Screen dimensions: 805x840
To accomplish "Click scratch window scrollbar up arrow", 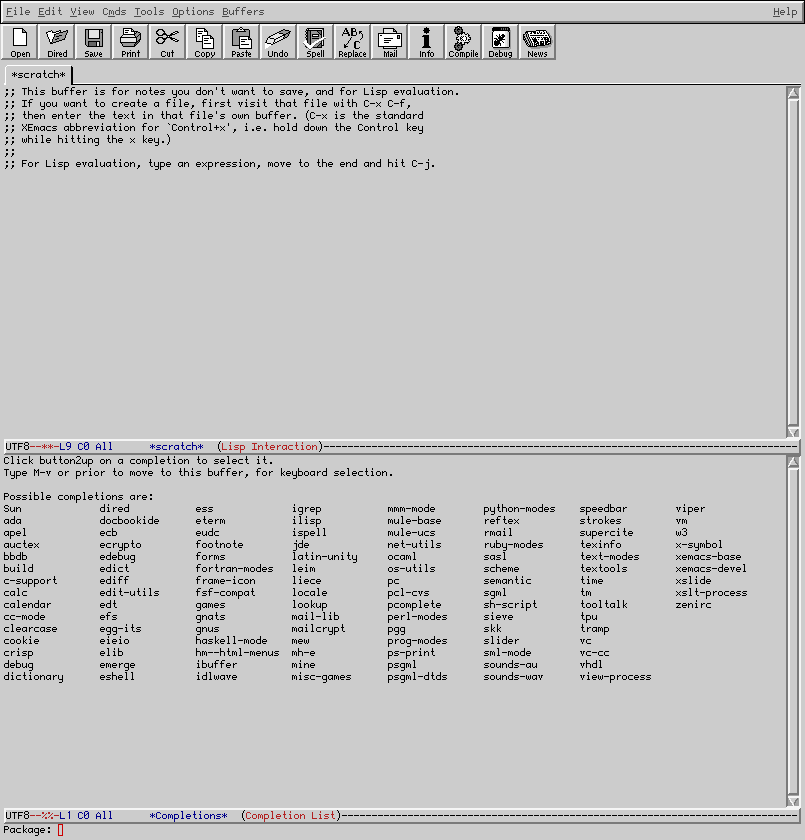I will [793, 93].
